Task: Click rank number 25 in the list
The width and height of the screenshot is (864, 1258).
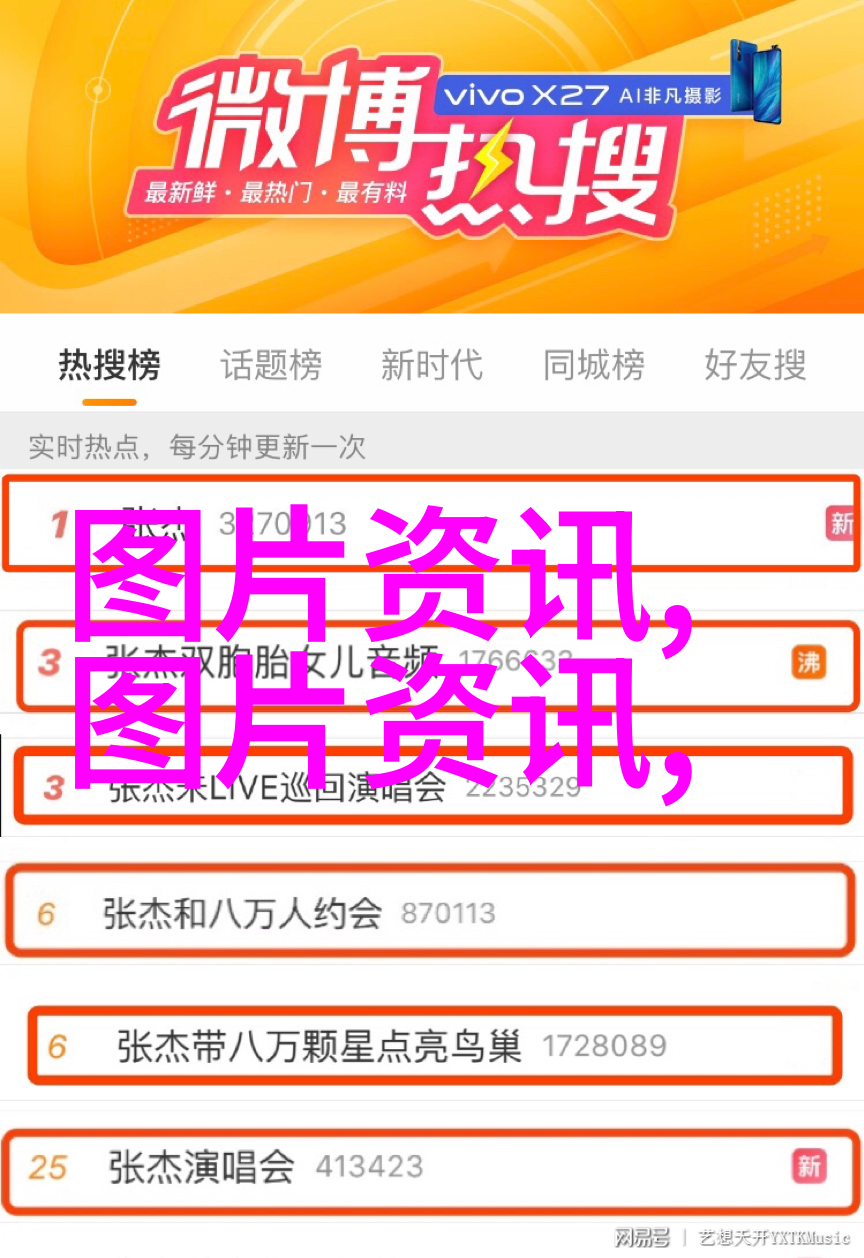Action: pyautogui.click(x=48, y=1166)
